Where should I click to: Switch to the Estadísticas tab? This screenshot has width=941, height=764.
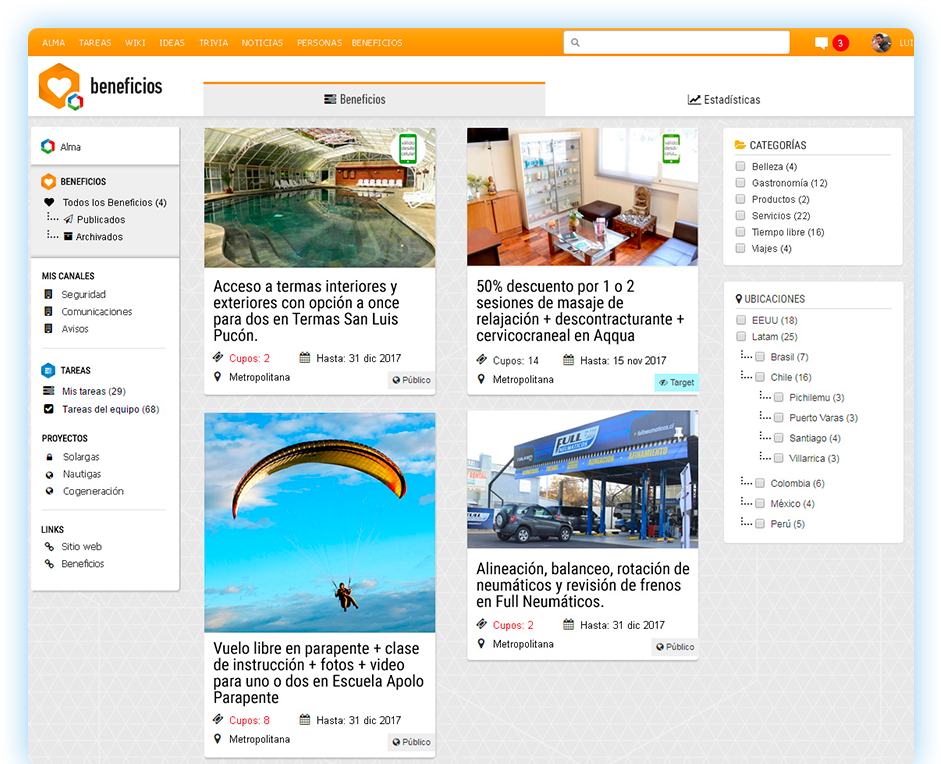(724, 100)
